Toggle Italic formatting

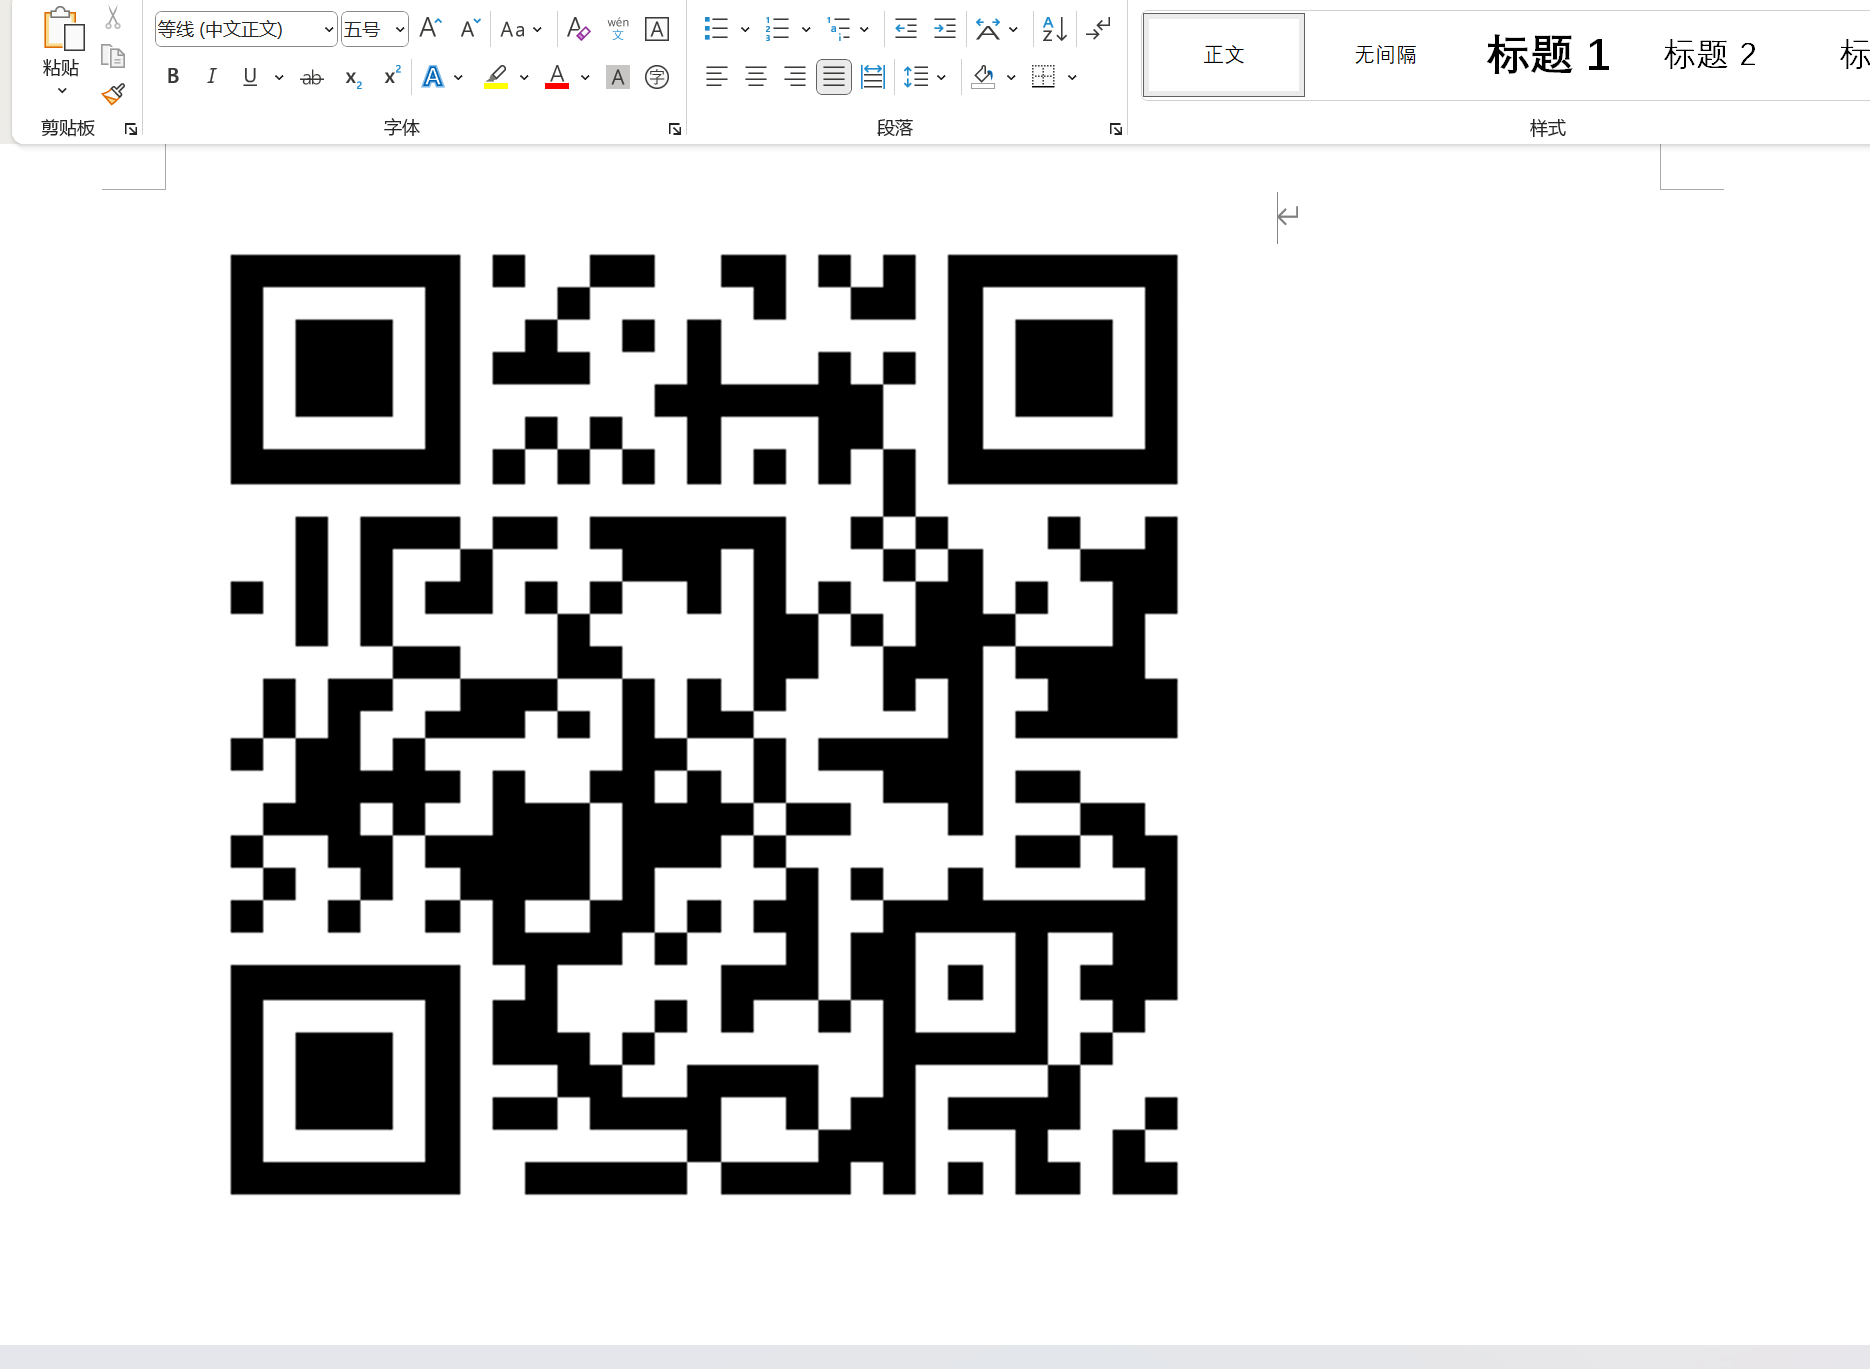click(x=211, y=77)
